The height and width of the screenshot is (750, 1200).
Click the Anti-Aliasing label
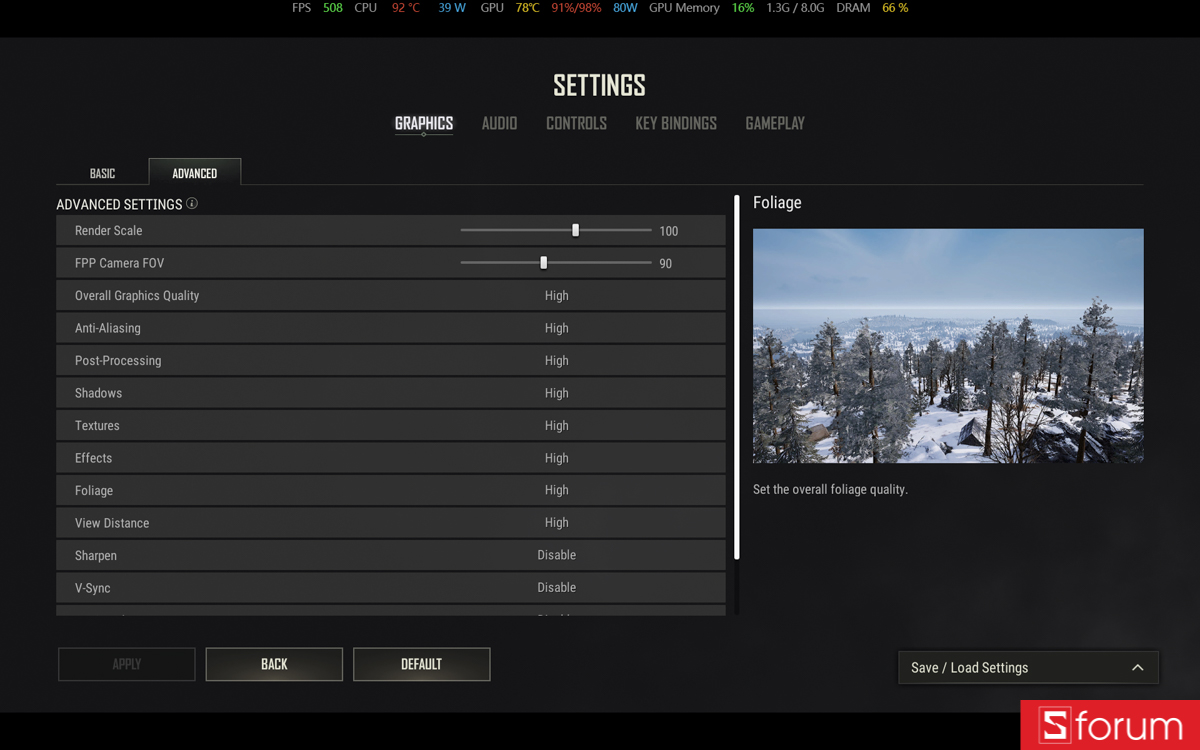(x=108, y=328)
